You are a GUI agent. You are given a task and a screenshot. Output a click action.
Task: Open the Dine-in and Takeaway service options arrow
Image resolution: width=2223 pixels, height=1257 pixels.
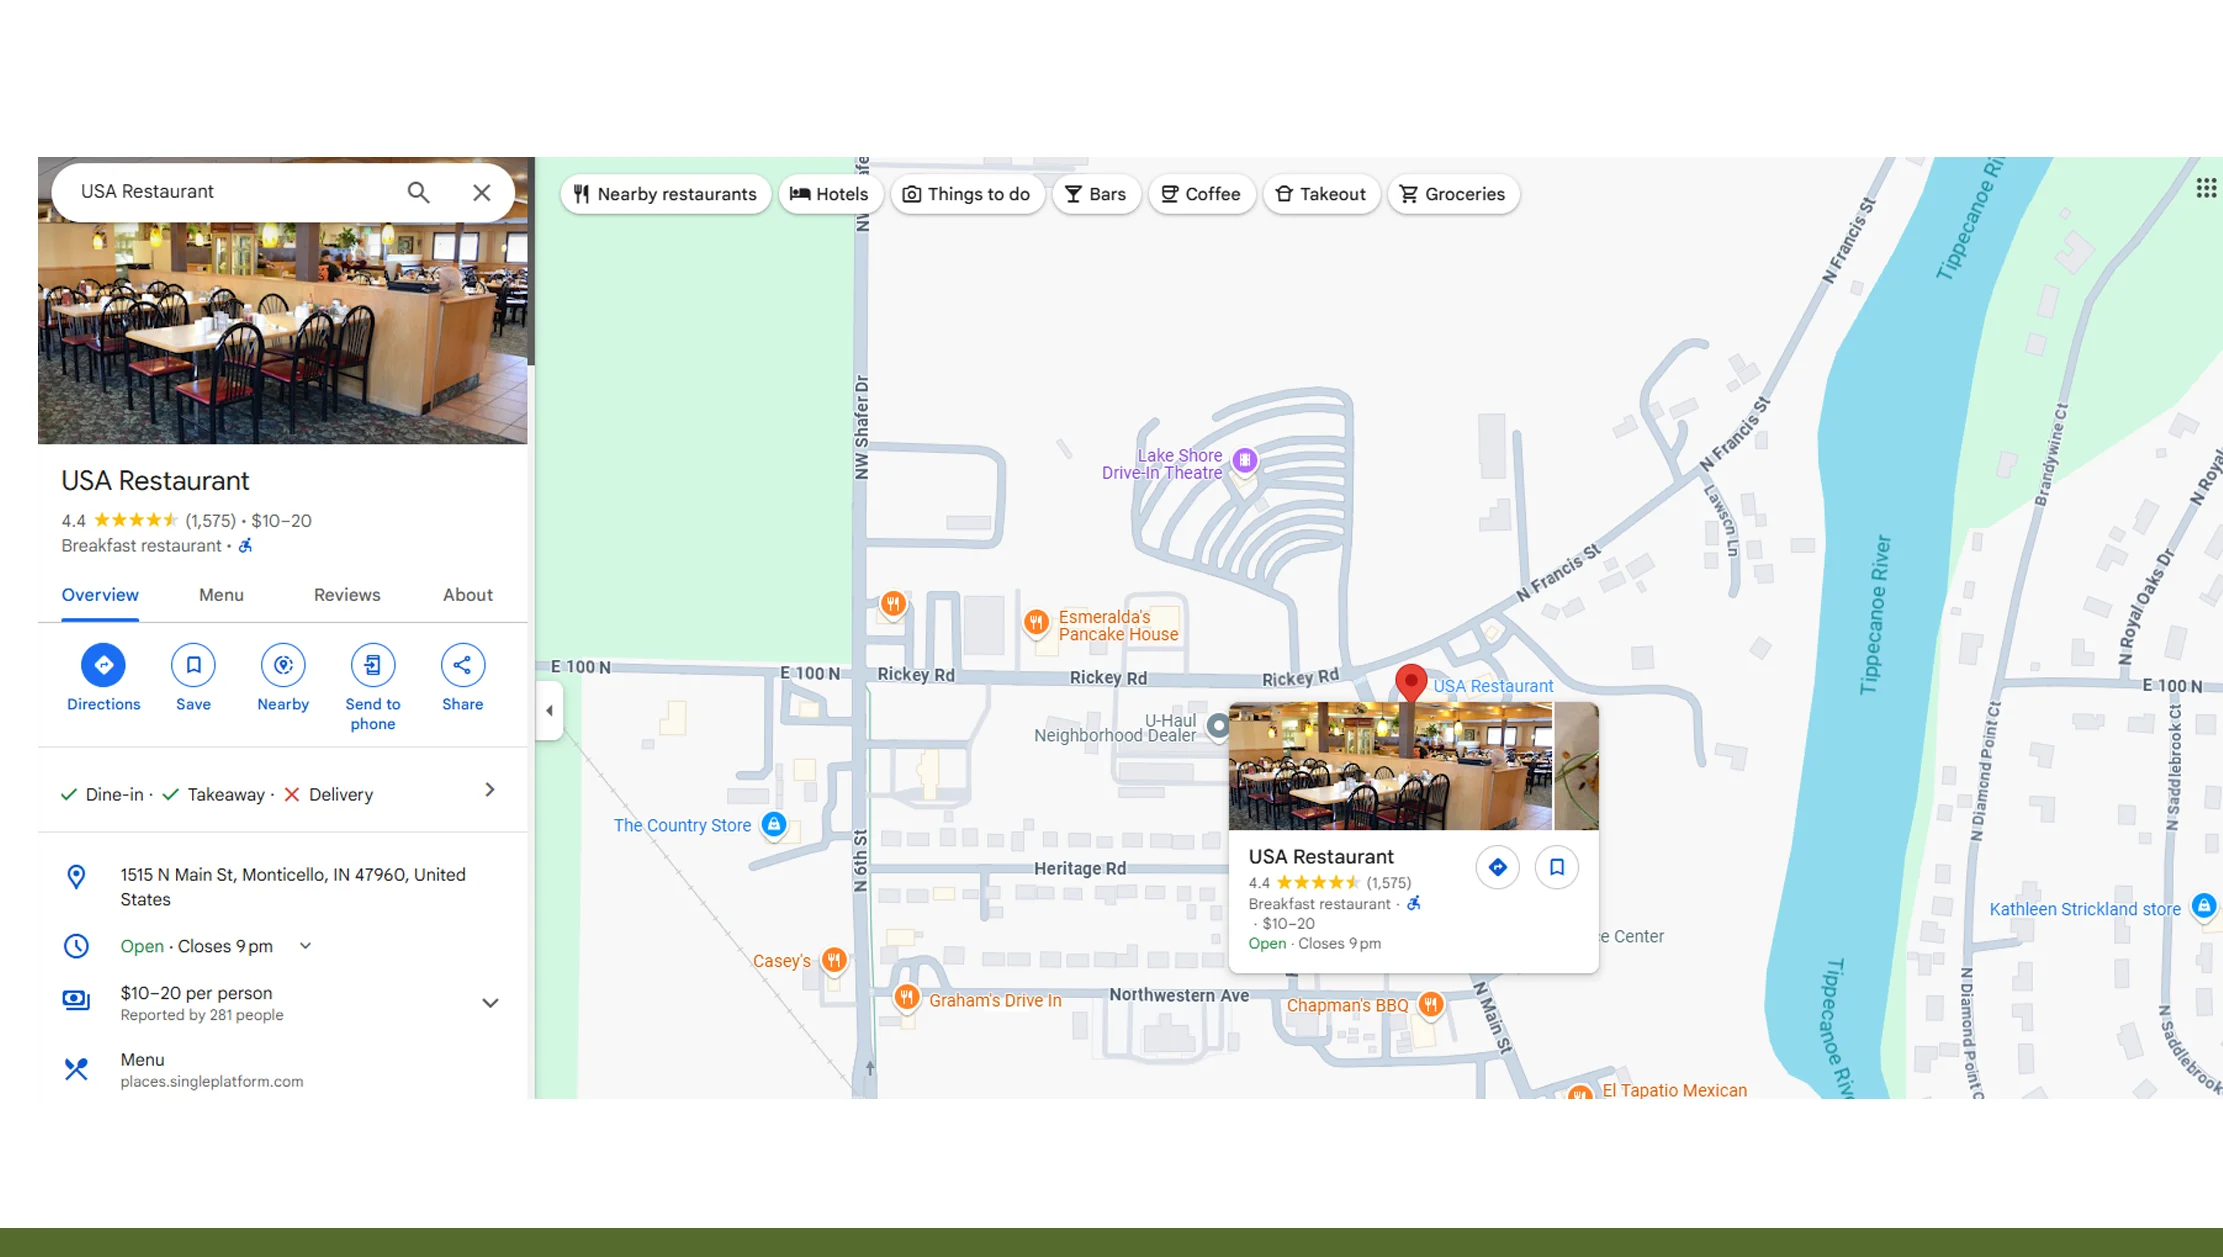490,790
